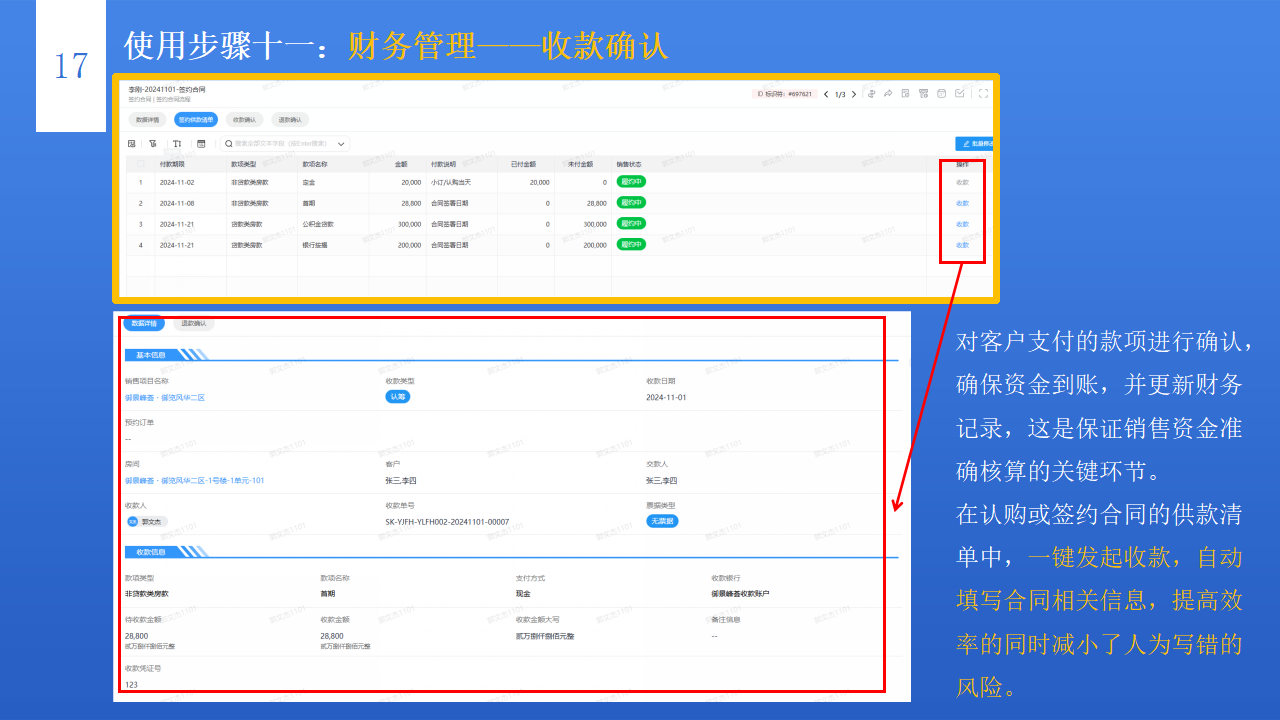The height and width of the screenshot is (720, 1280).
Task: Click the workflow icon near the page counter
Action: [x=871, y=92]
